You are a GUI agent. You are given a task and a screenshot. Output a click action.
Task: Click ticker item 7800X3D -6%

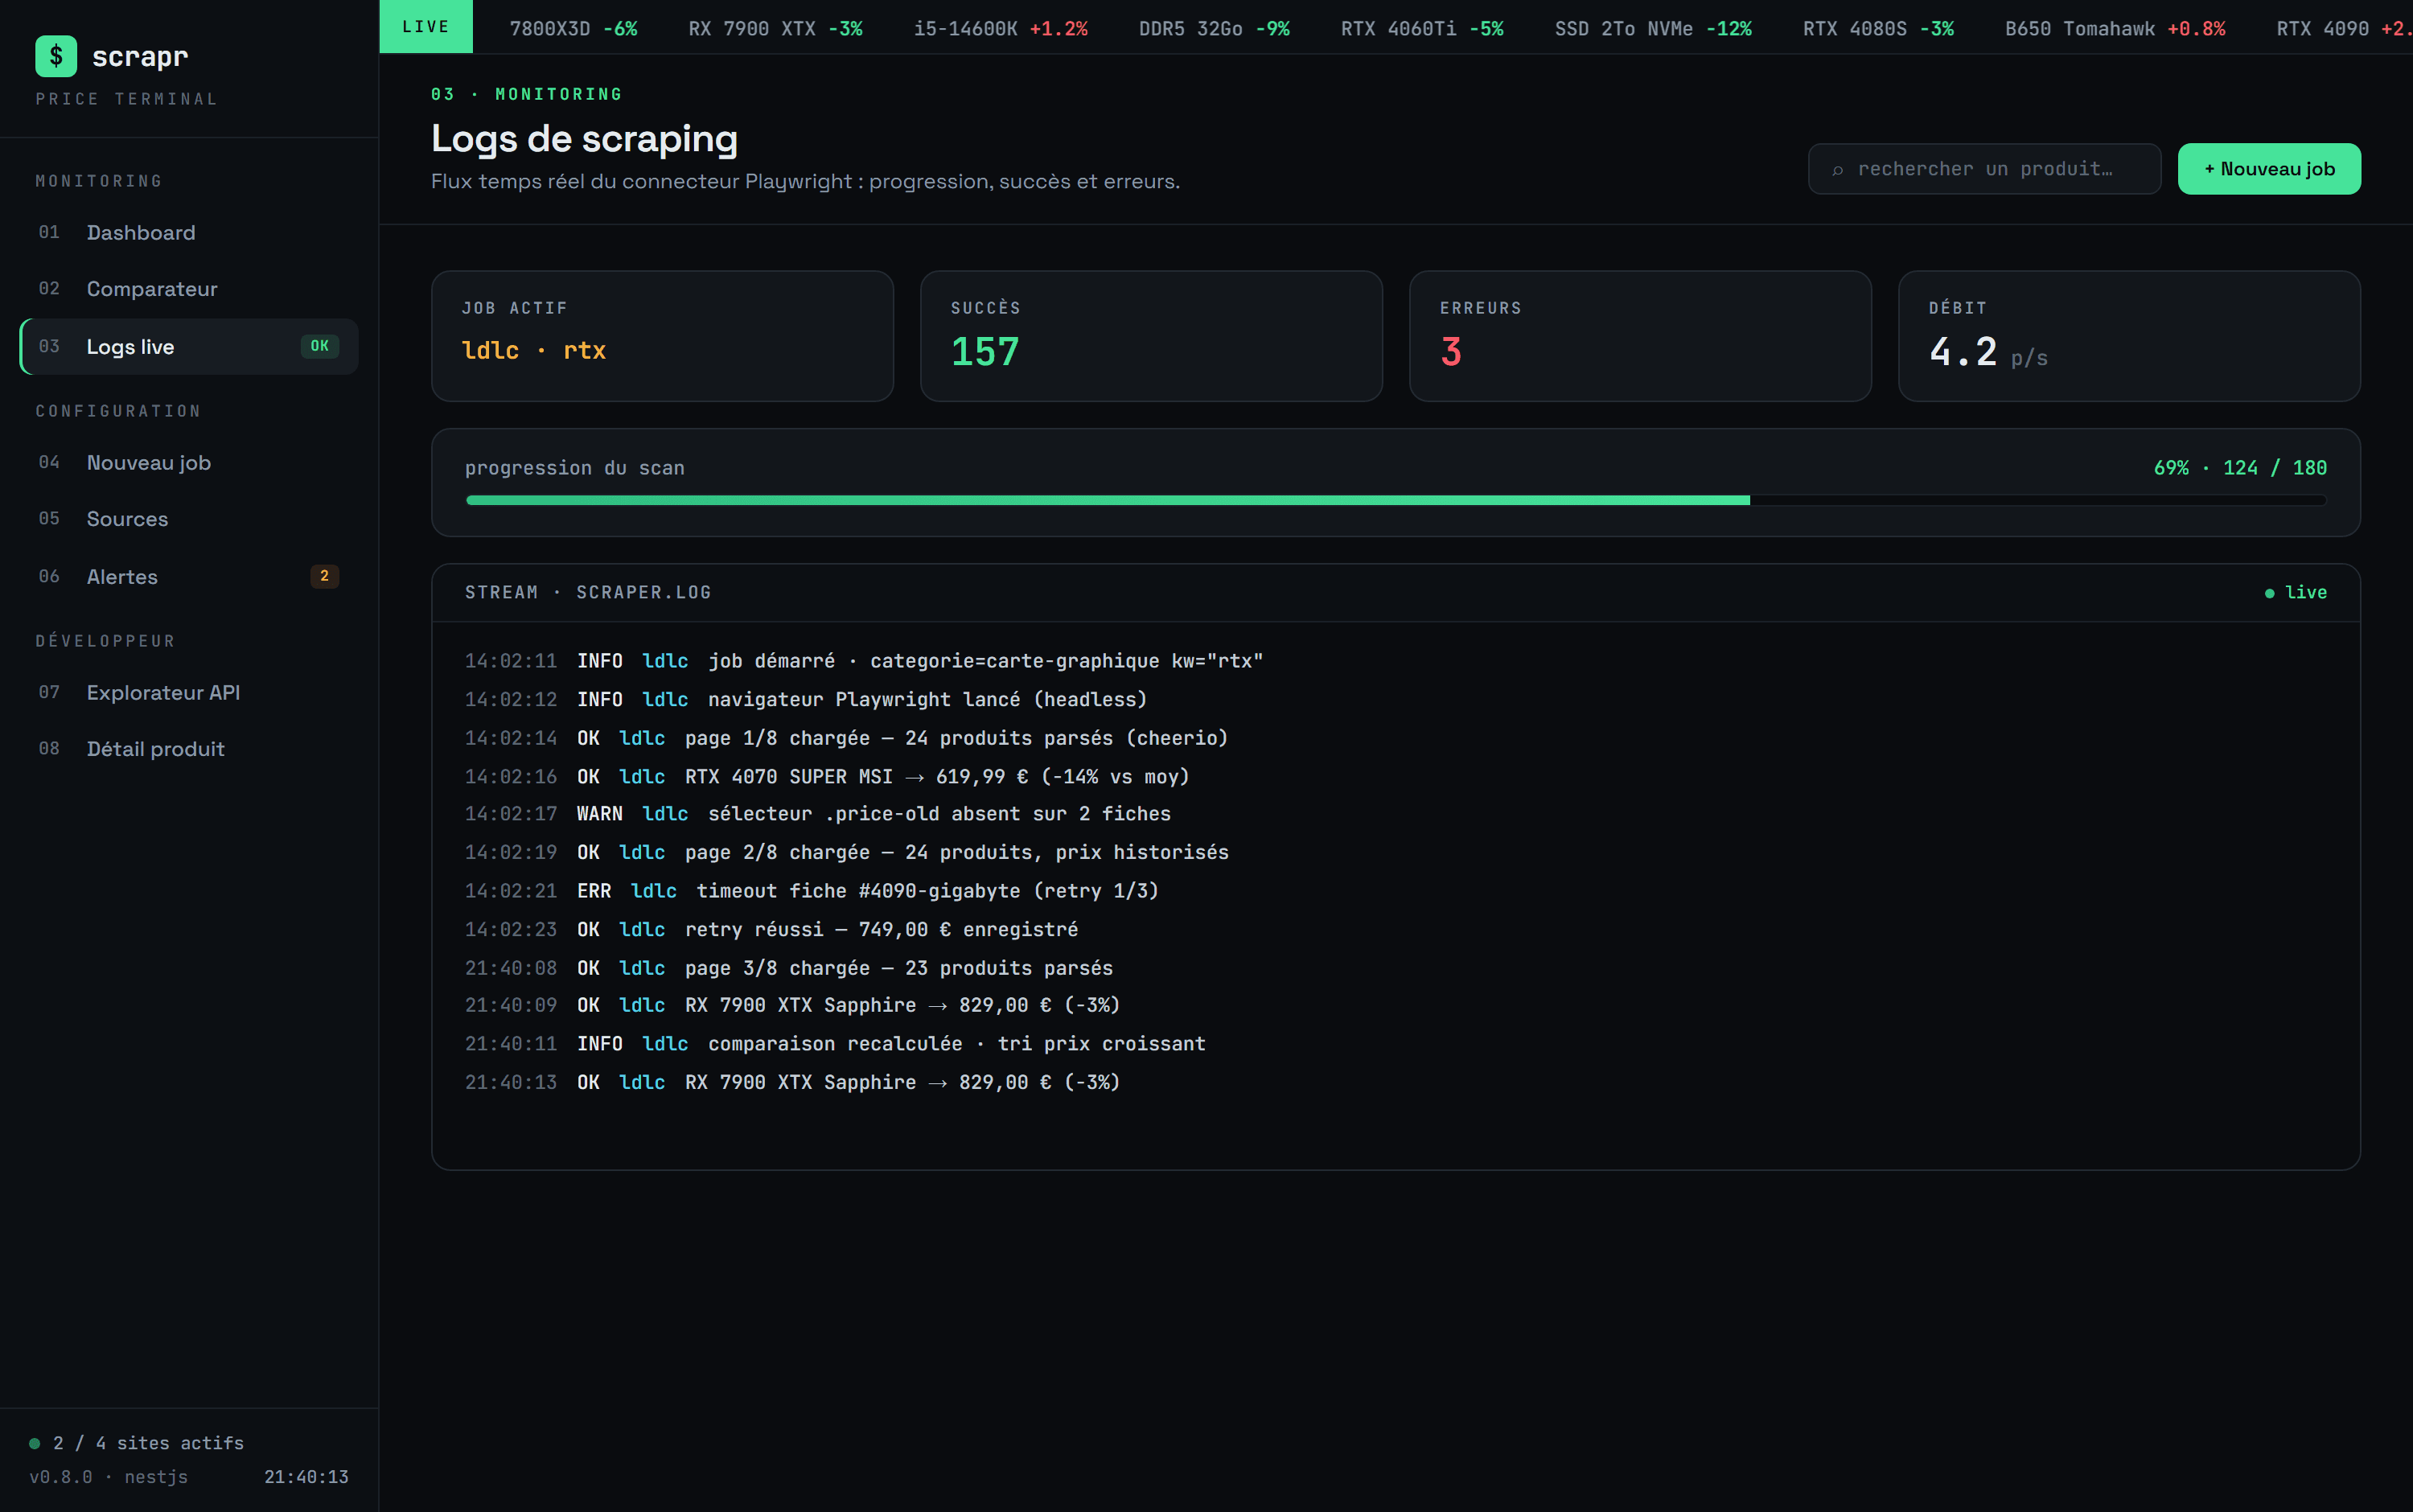[x=573, y=29]
